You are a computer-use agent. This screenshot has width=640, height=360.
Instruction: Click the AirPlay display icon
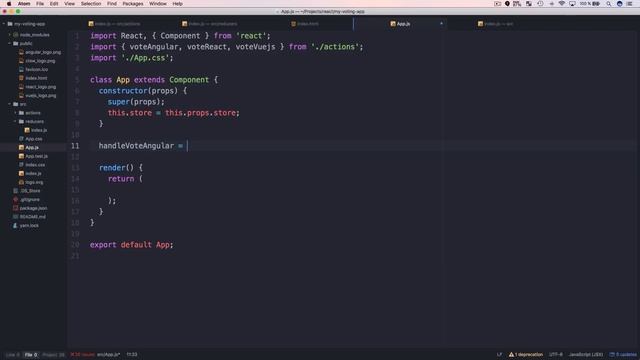pyautogui.click(x=572, y=4)
